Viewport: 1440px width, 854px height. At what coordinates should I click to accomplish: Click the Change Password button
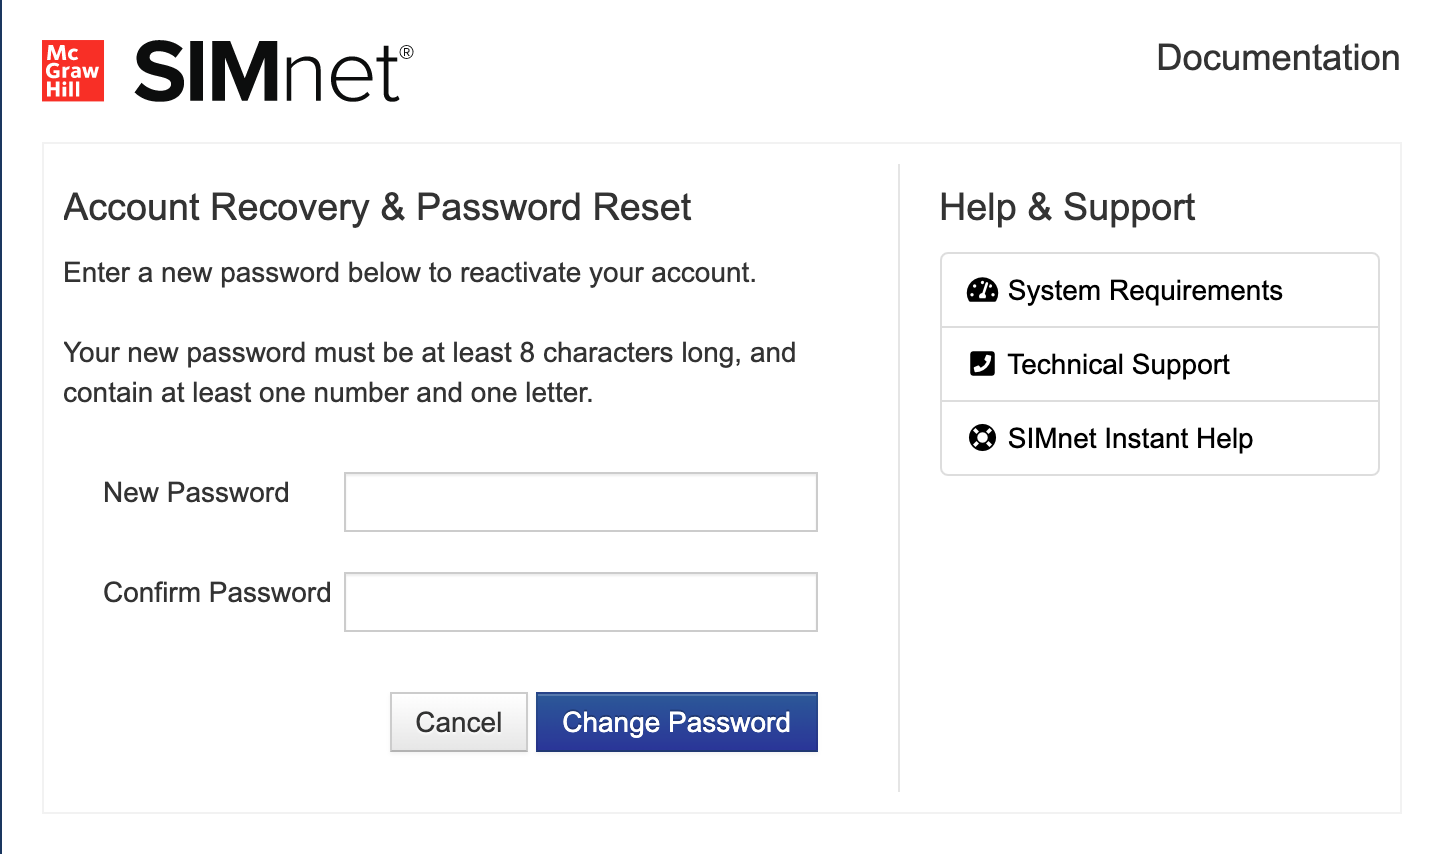[x=677, y=722]
